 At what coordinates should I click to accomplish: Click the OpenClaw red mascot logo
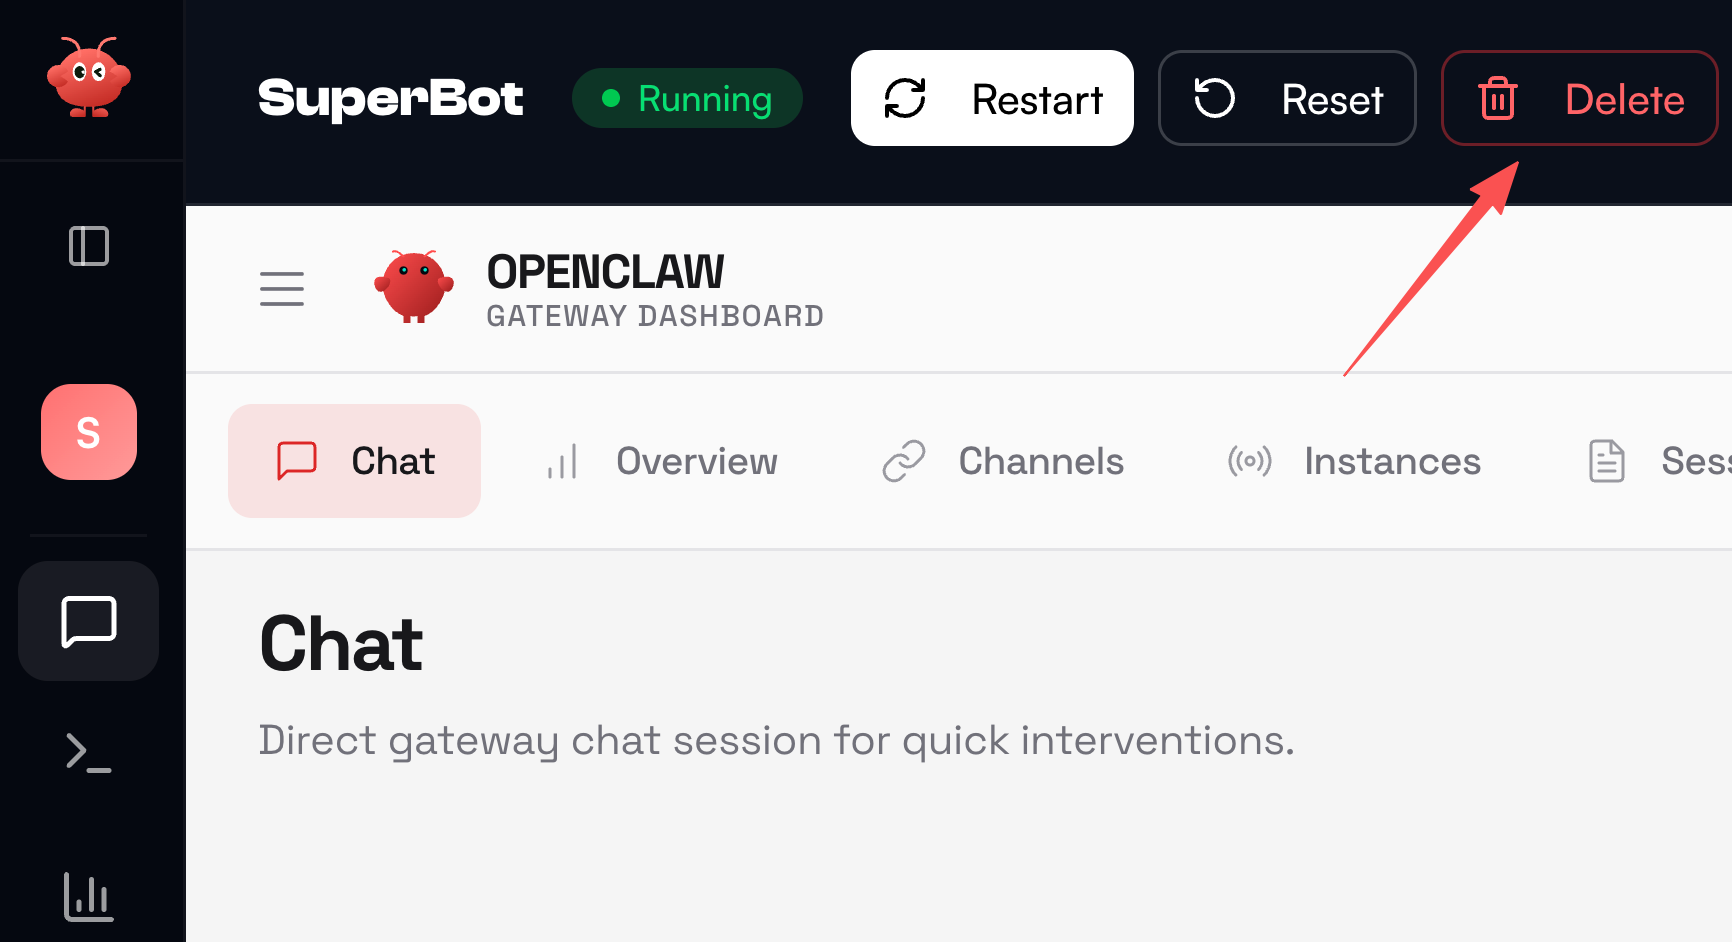tap(414, 287)
